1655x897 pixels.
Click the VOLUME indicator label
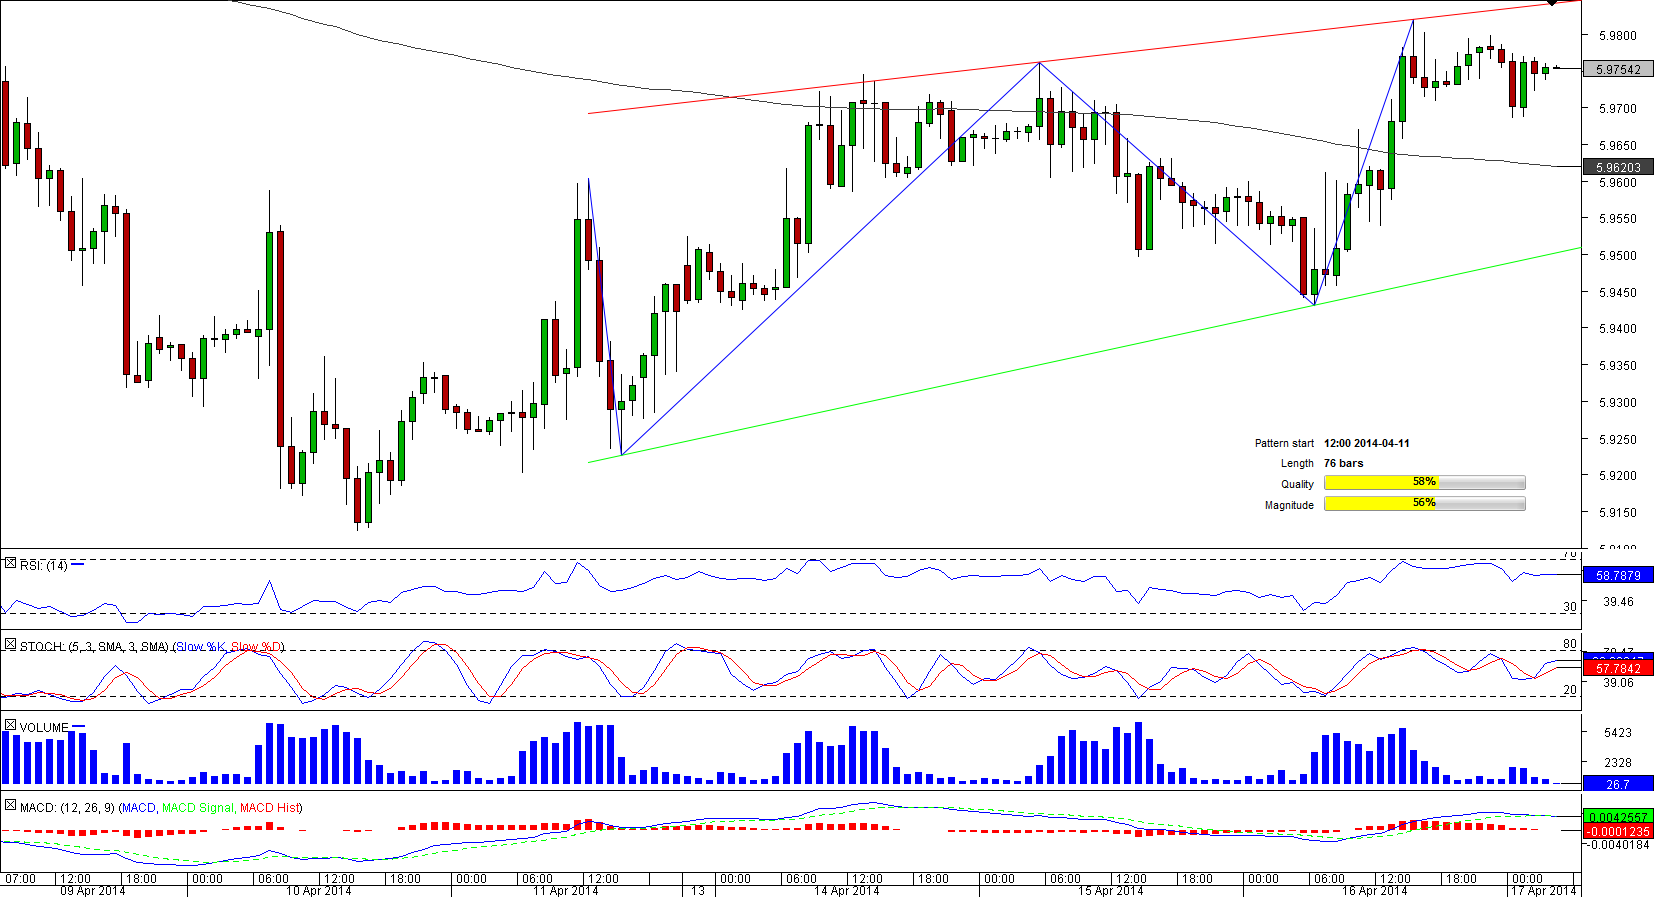(44, 727)
